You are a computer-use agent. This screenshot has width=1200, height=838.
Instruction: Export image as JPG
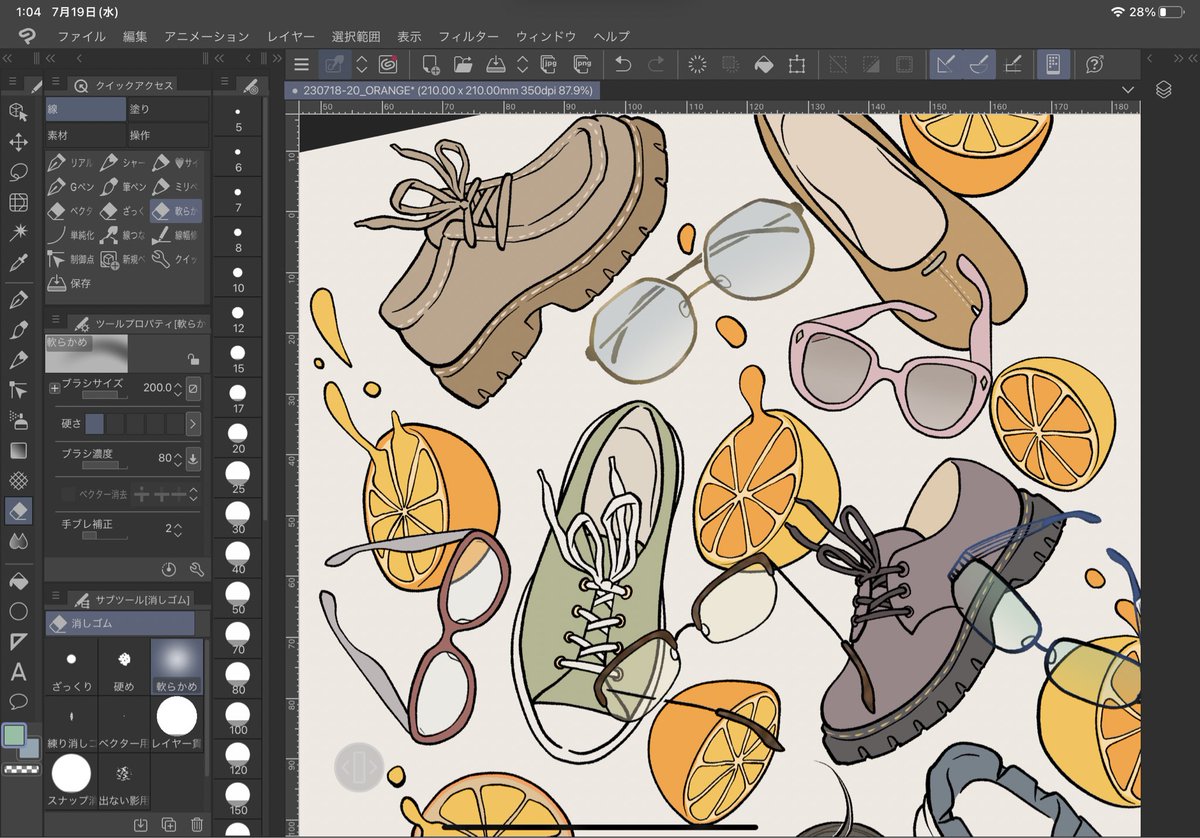pyautogui.click(x=550, y=64)
